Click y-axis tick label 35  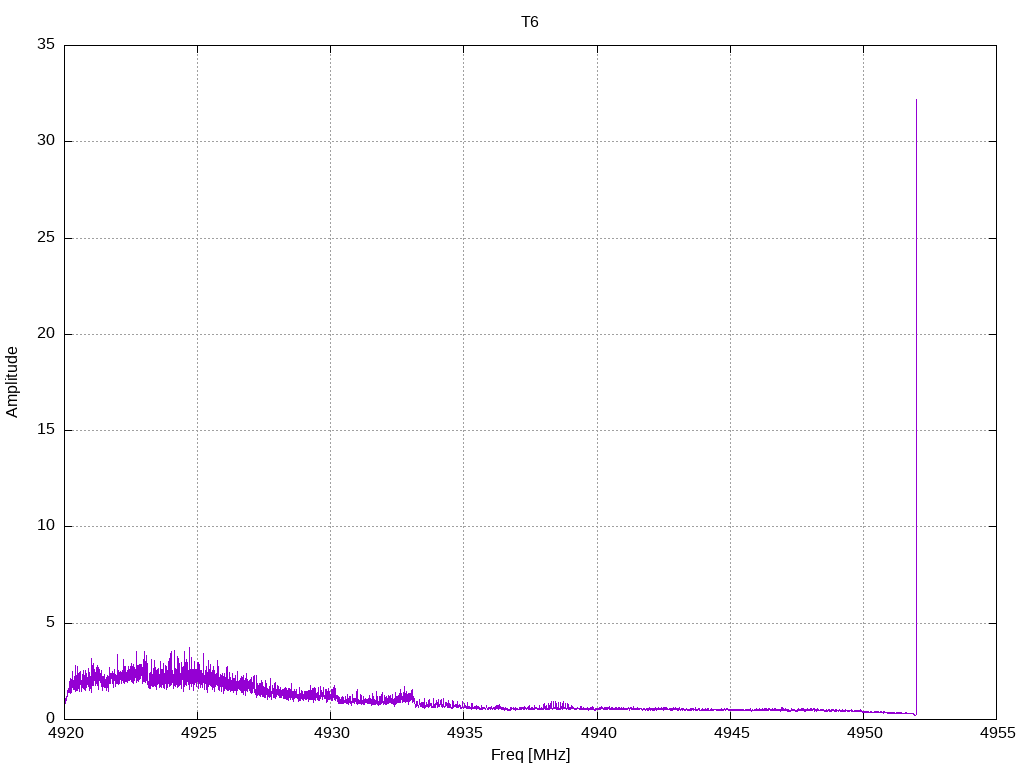click(46, 44)
